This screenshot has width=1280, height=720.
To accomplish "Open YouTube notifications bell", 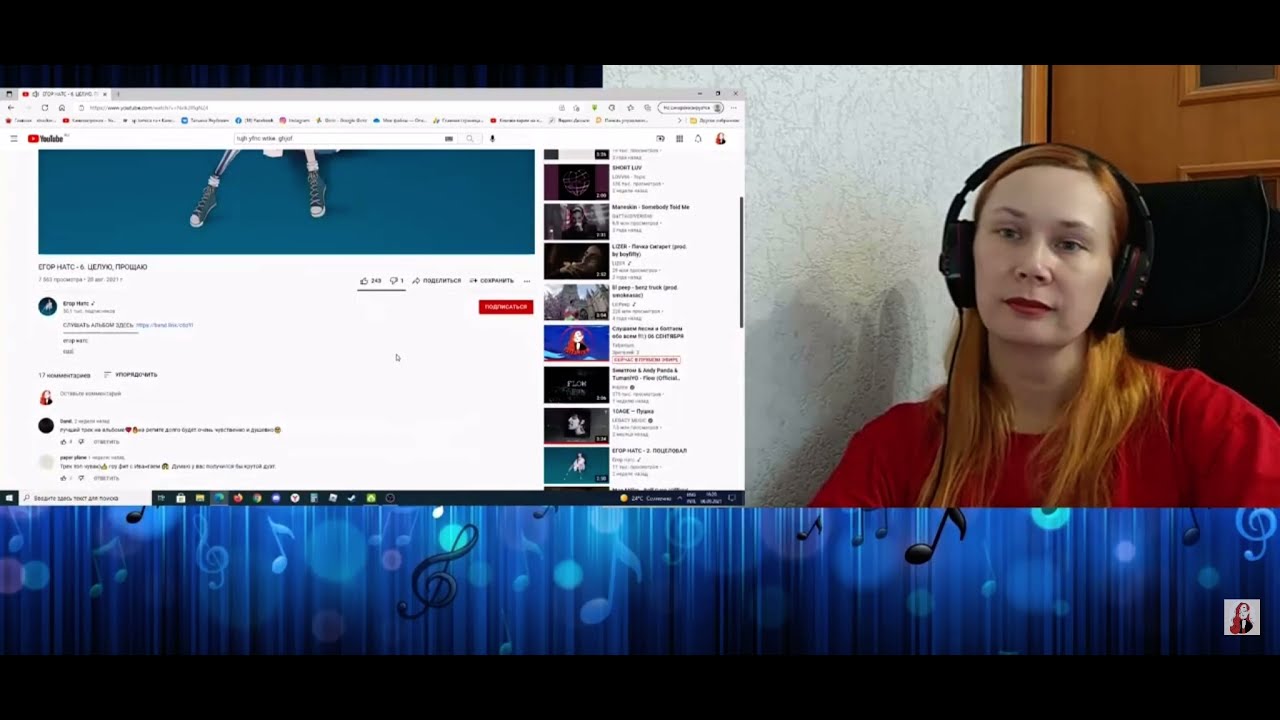I will [698, 139].
